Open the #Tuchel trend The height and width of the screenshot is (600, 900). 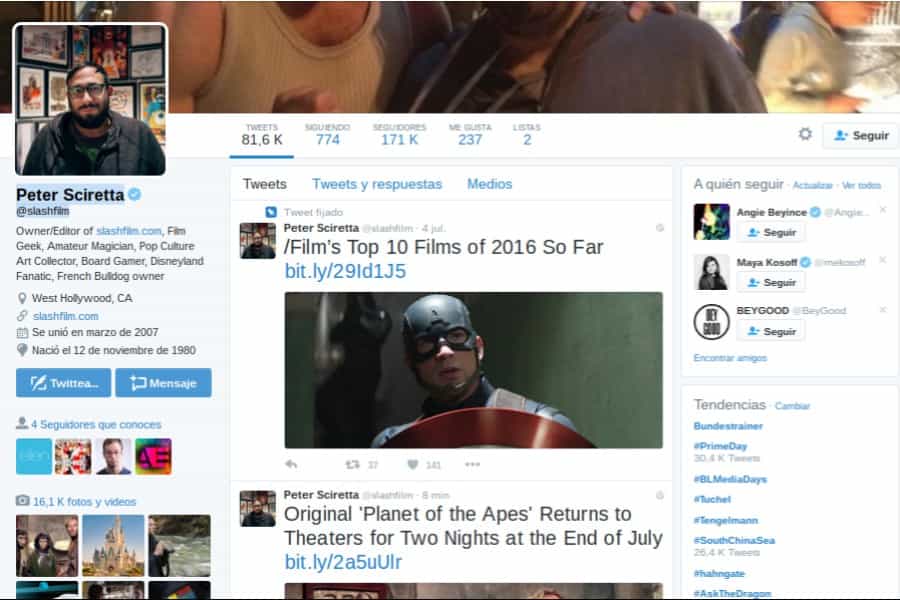[712, 499]
